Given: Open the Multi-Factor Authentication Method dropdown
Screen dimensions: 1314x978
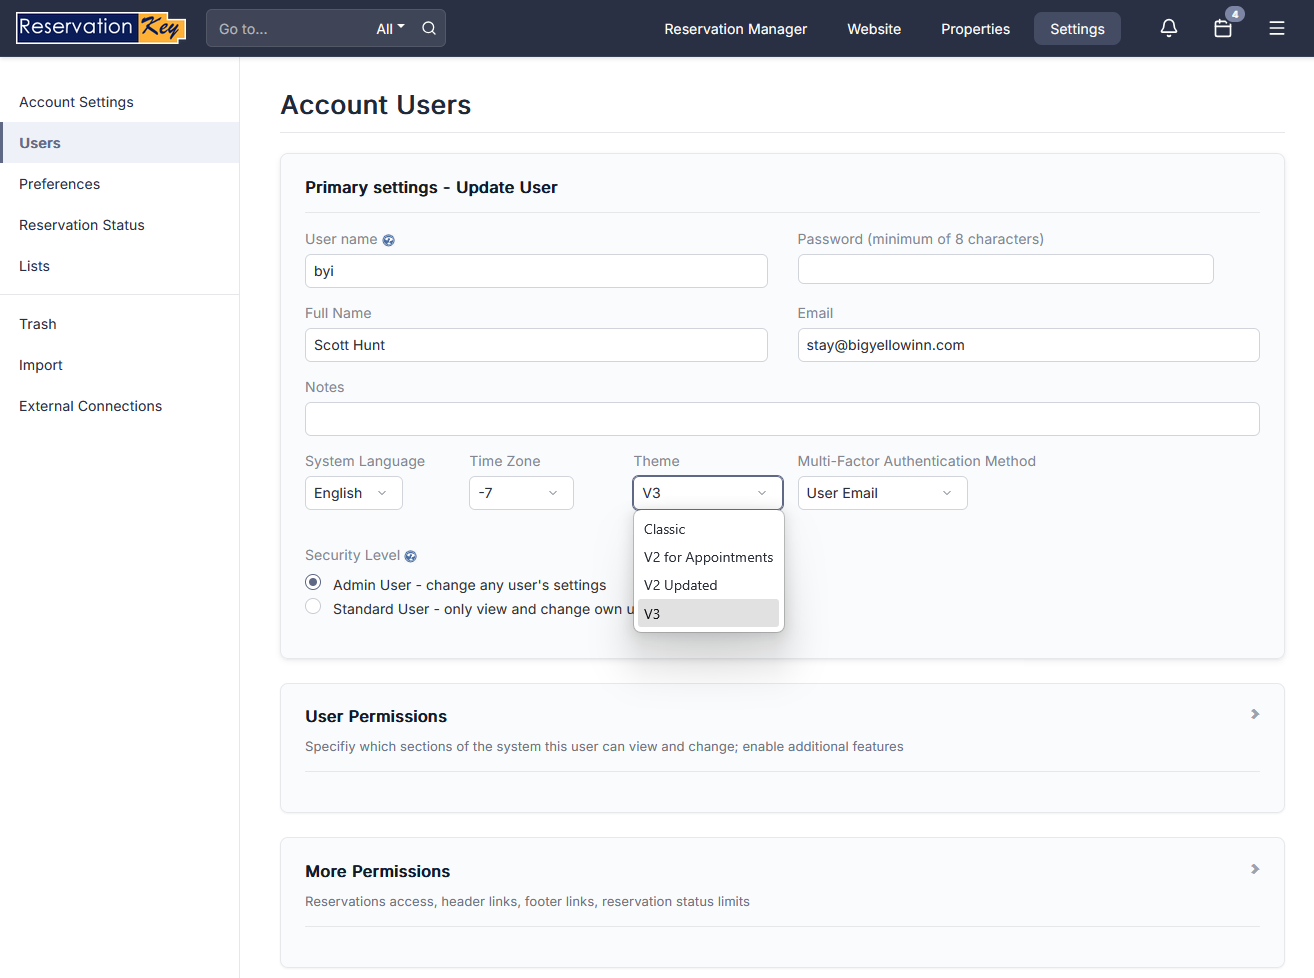Looking at the screenshot, I should (x=881, y=493).
